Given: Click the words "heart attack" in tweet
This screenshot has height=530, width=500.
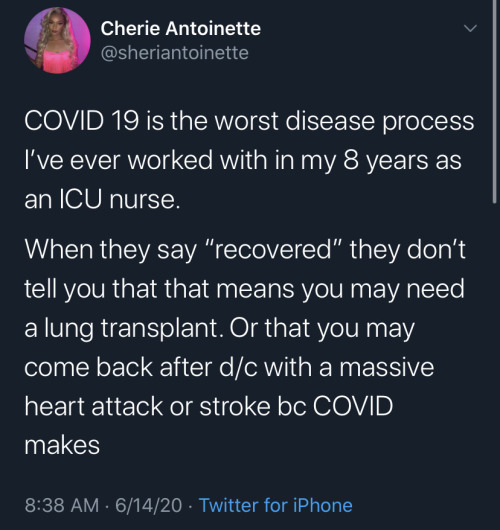Looking at the screenshot, I should coord(94,406).
